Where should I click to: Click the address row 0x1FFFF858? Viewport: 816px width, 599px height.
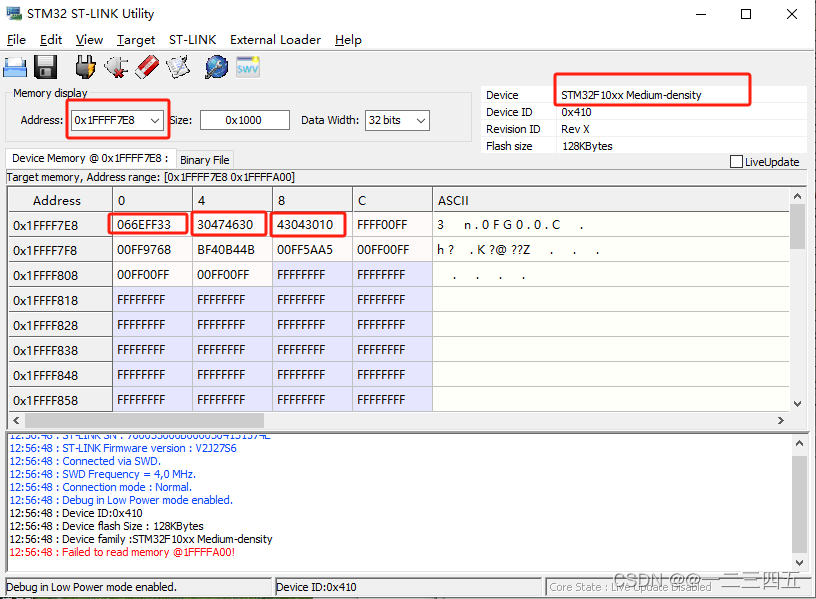[x=60, y=400]
